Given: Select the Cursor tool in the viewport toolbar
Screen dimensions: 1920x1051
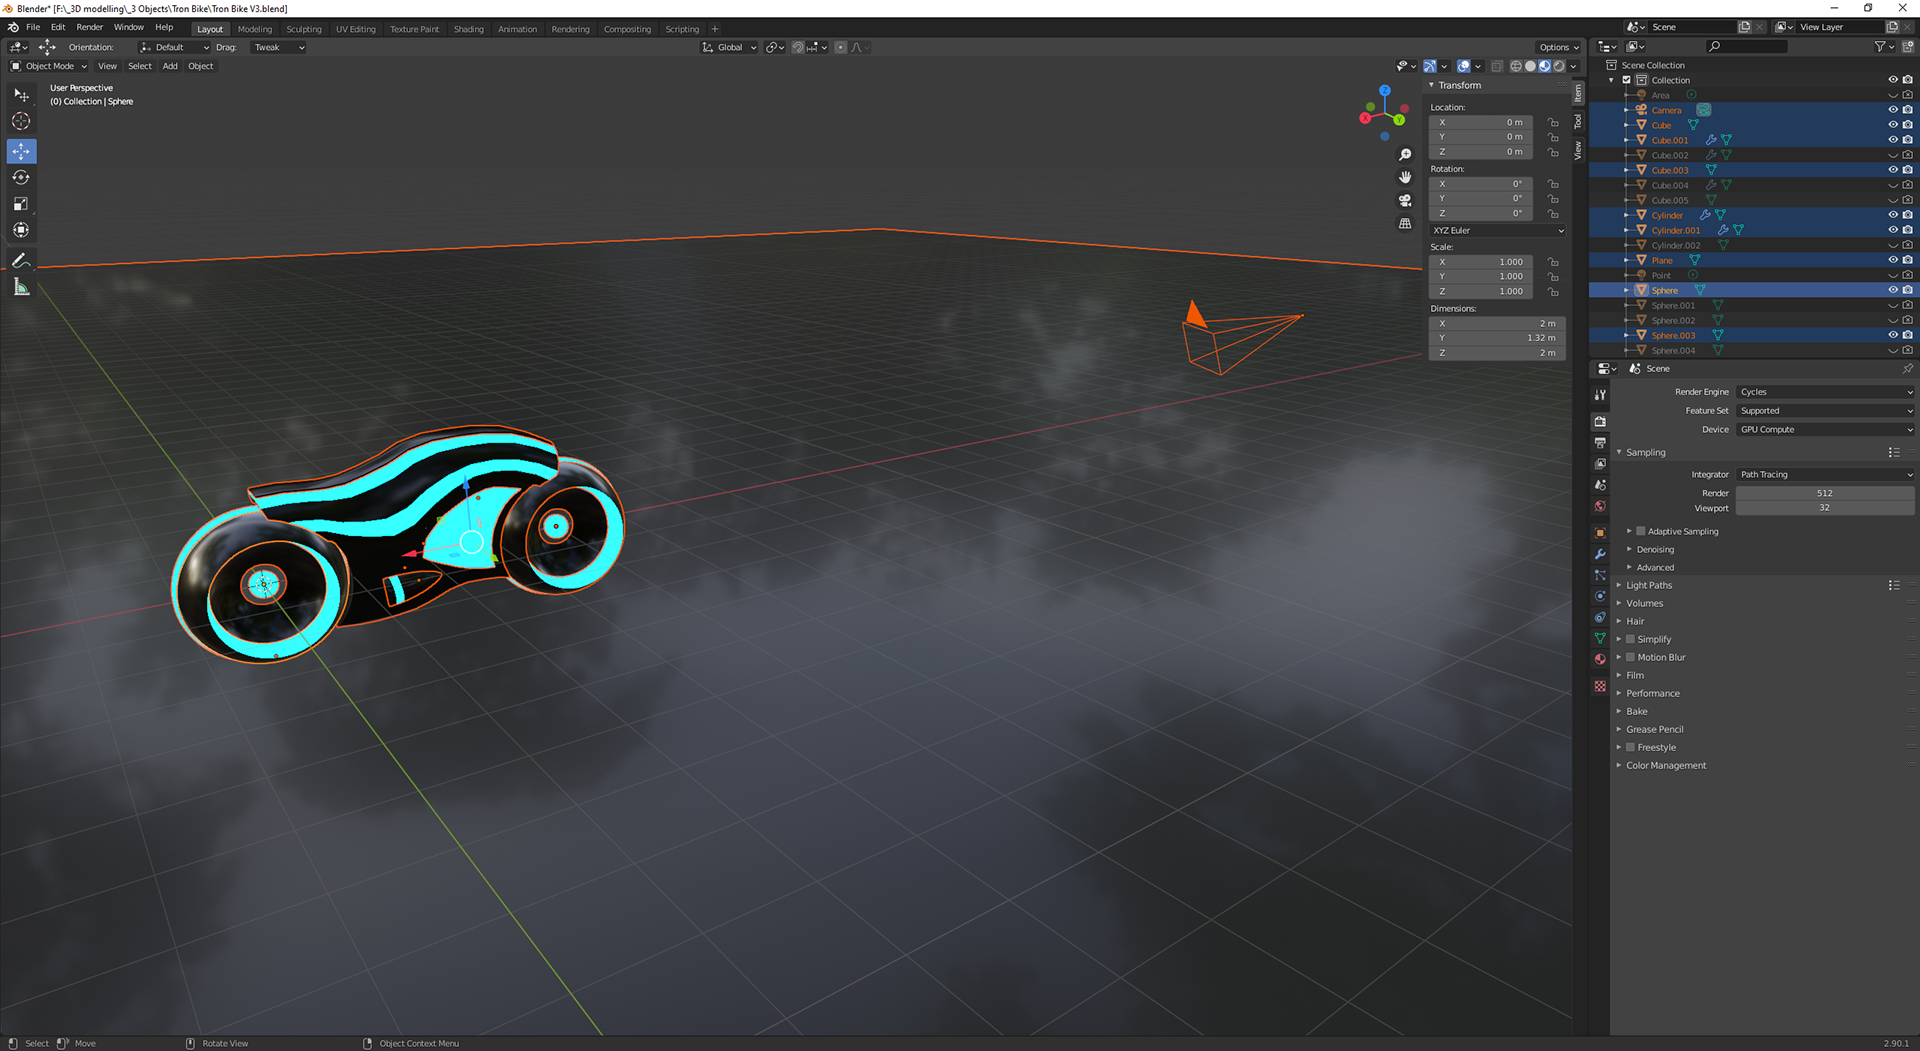Looking at the screenshot, I should coord(21,121).
